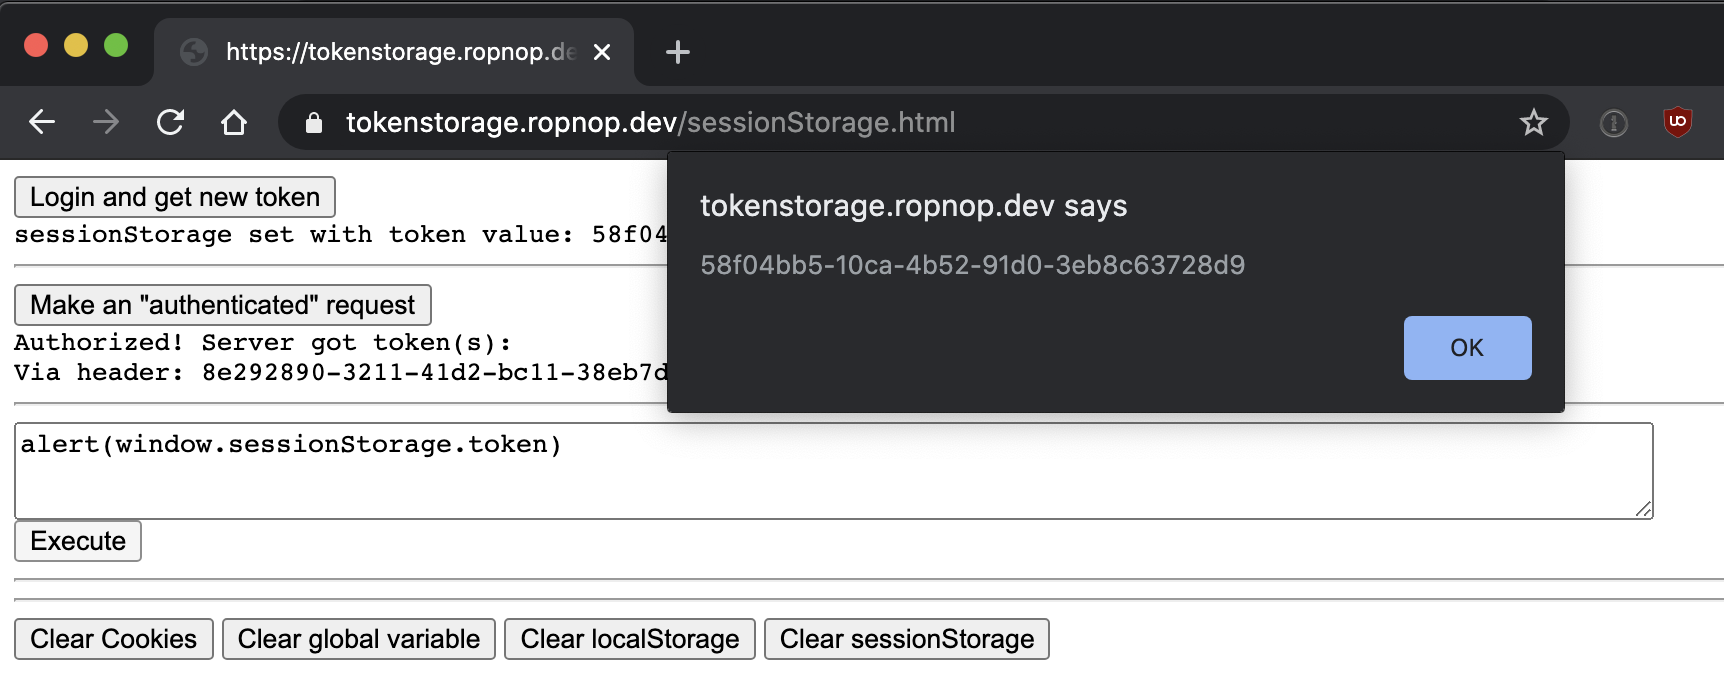
Task: Click the info circle extension icon
Action: pos(1613,123)
